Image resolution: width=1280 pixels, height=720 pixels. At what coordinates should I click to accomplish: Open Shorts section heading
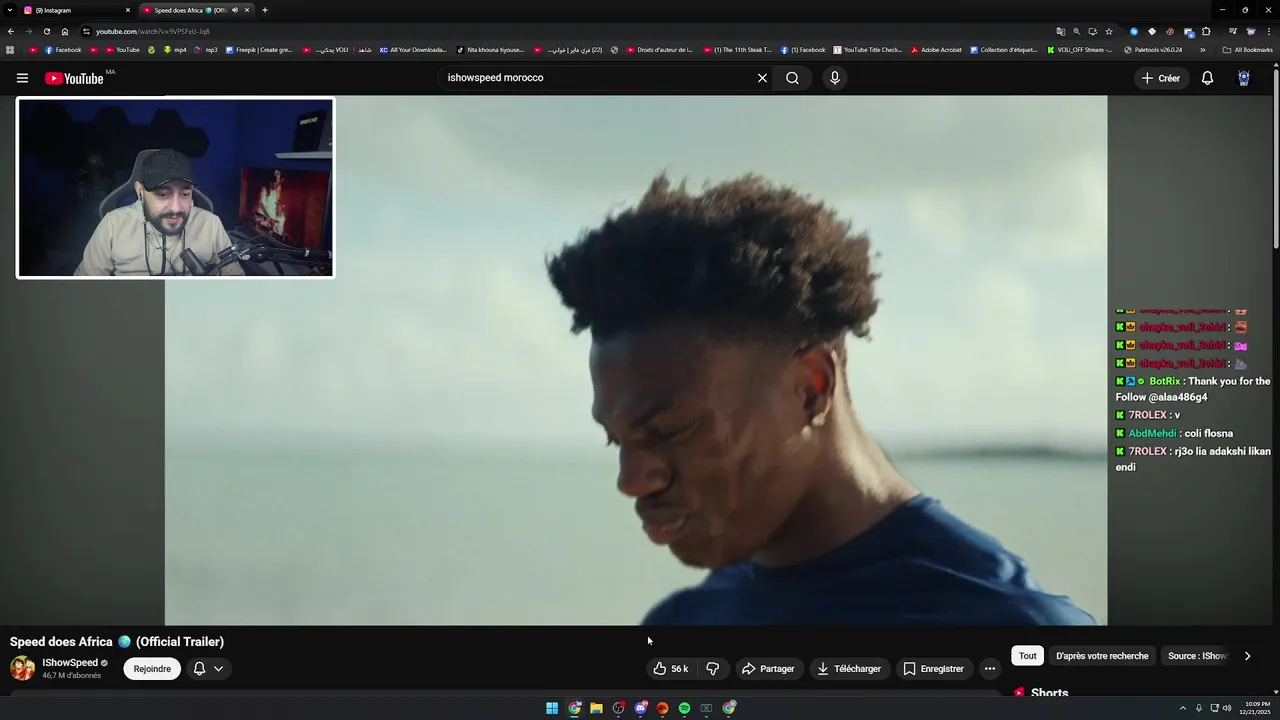1049,693
